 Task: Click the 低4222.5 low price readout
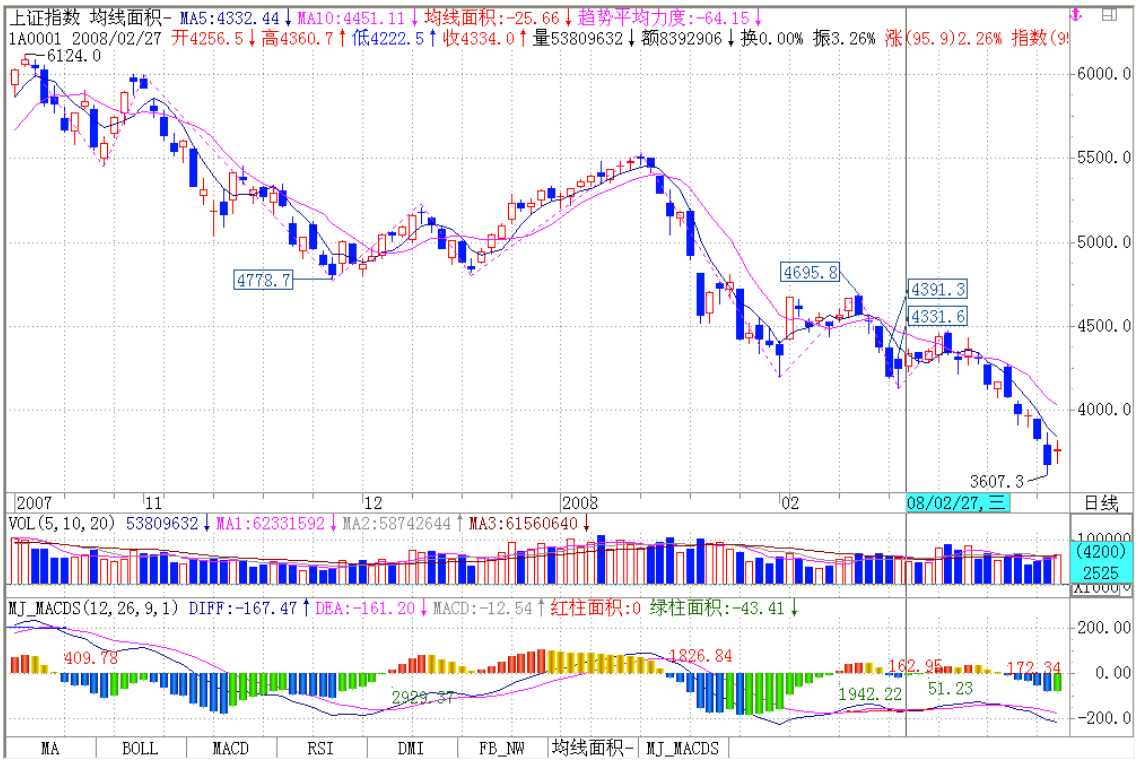[x=388, y=39]
